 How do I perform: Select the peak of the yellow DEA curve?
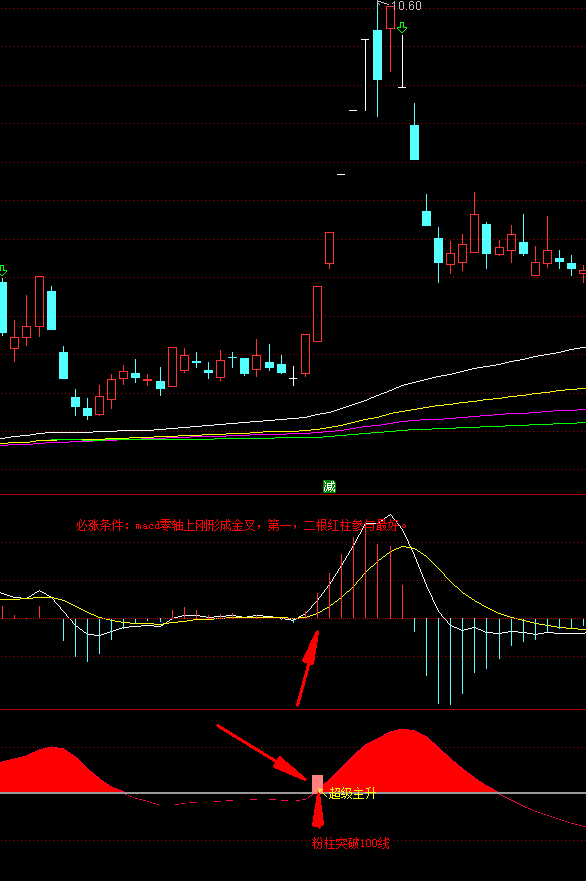(403, 546)
